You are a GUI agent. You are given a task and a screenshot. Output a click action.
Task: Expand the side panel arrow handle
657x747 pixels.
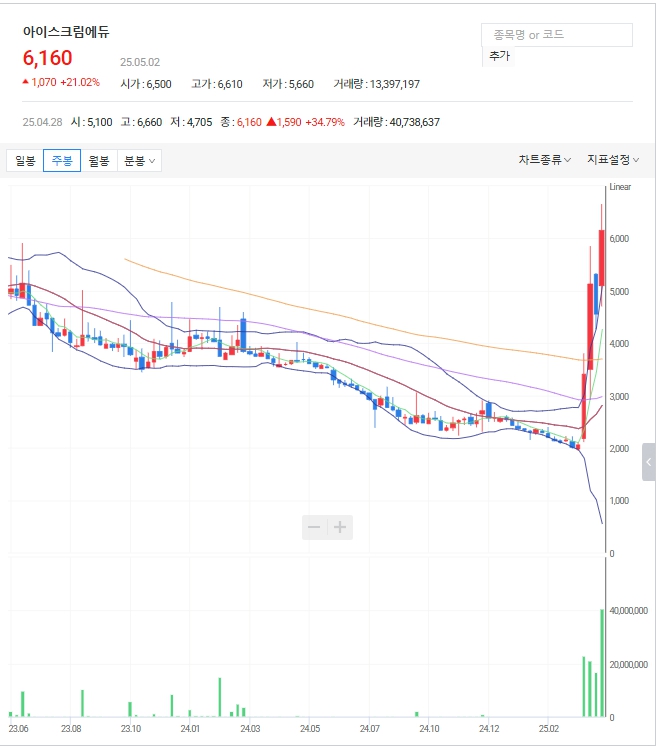tap(648, 462)
